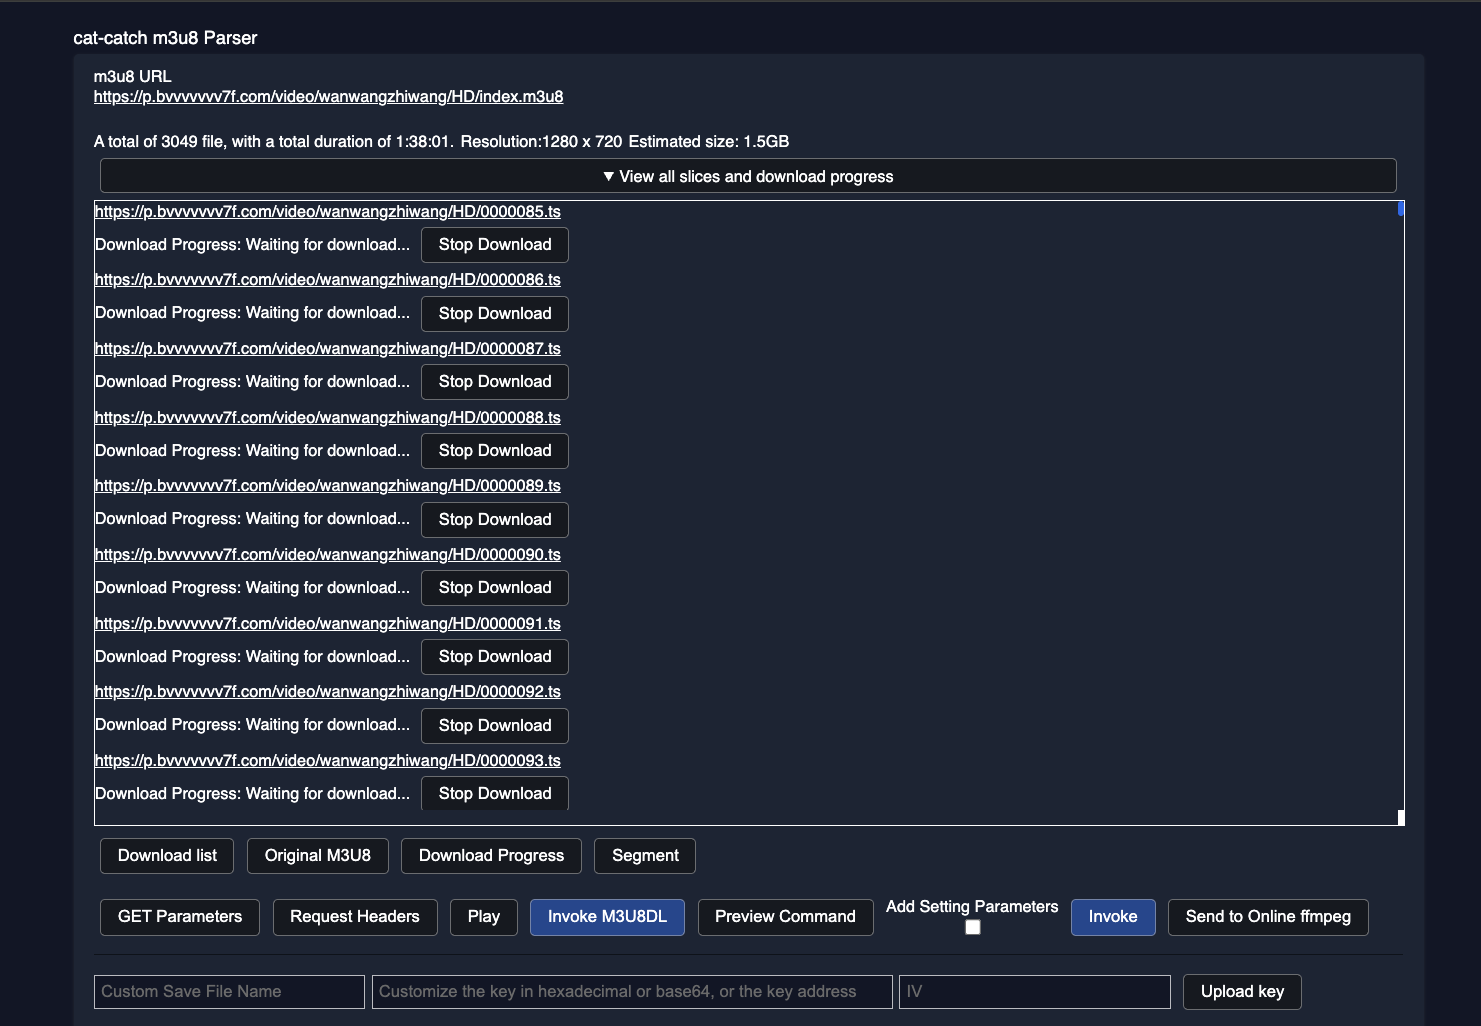
Task: Focus the Custom Save File Name field
Action: (x=229, y=992)
